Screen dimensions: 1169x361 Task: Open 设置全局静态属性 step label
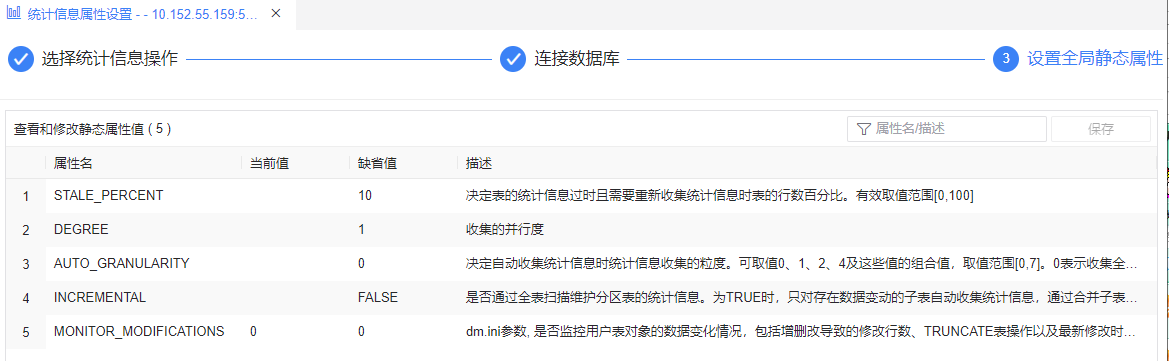tap(1094, 59)
